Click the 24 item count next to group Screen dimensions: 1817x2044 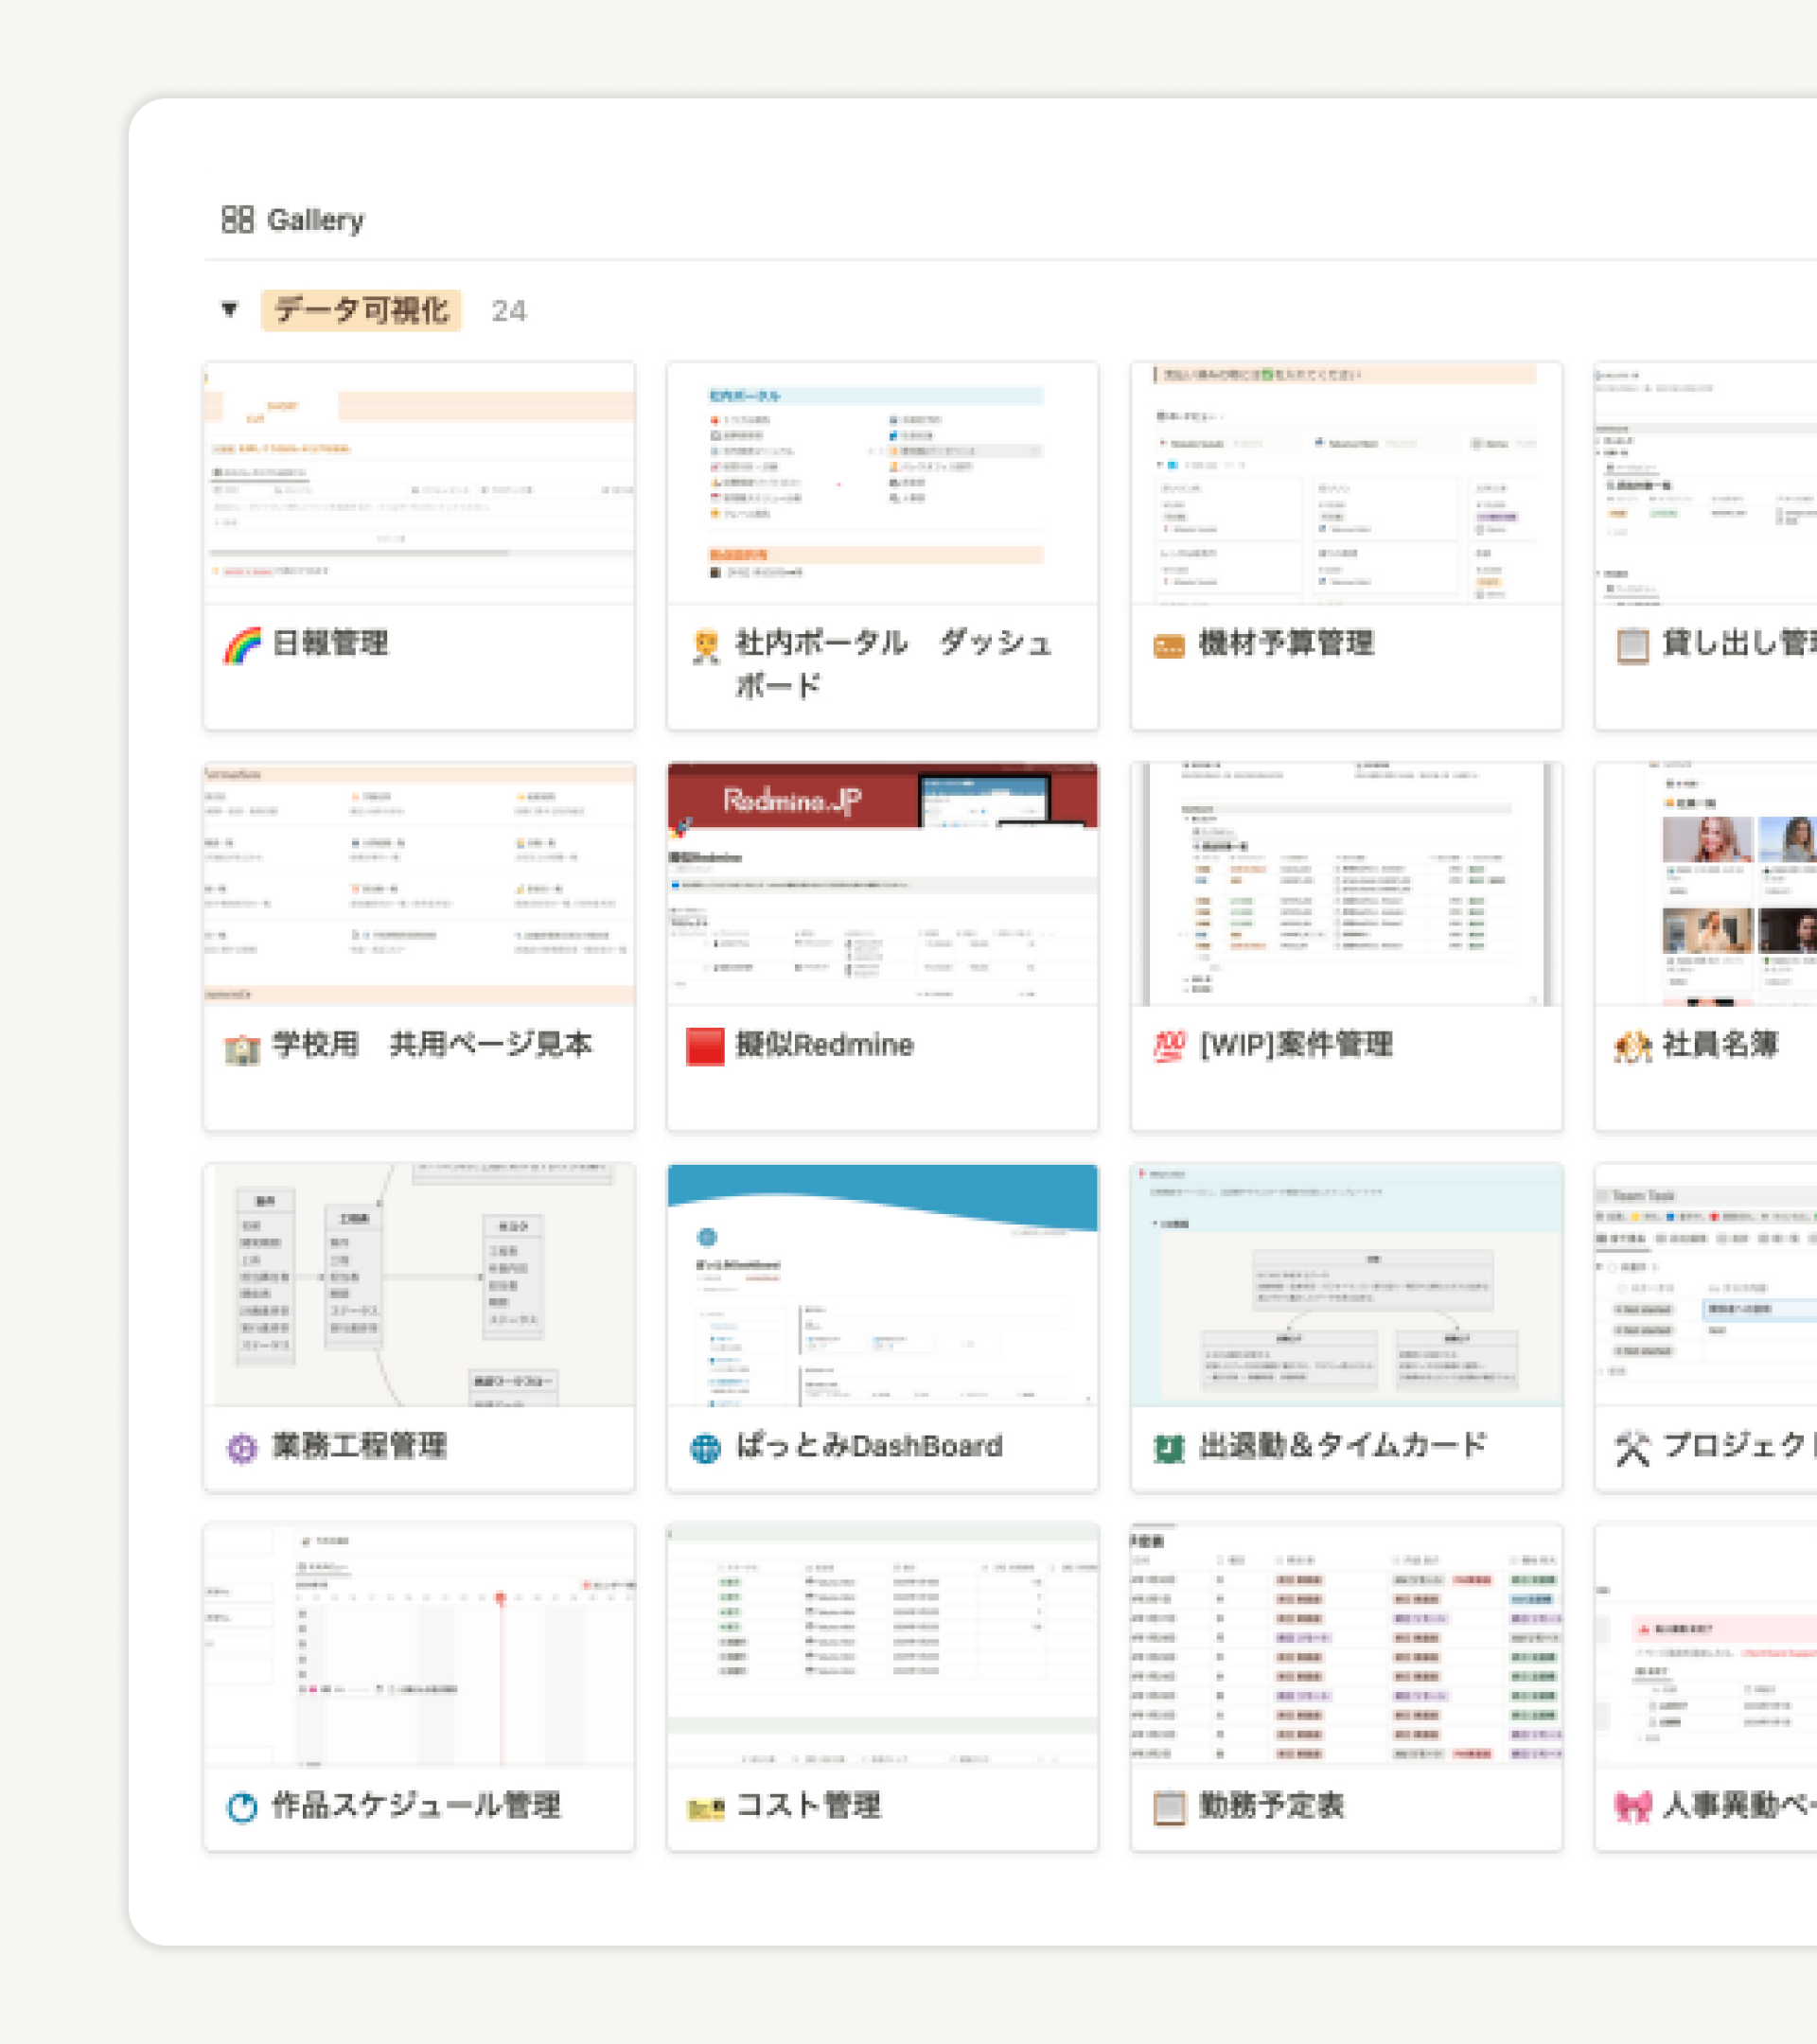[508, 311]
